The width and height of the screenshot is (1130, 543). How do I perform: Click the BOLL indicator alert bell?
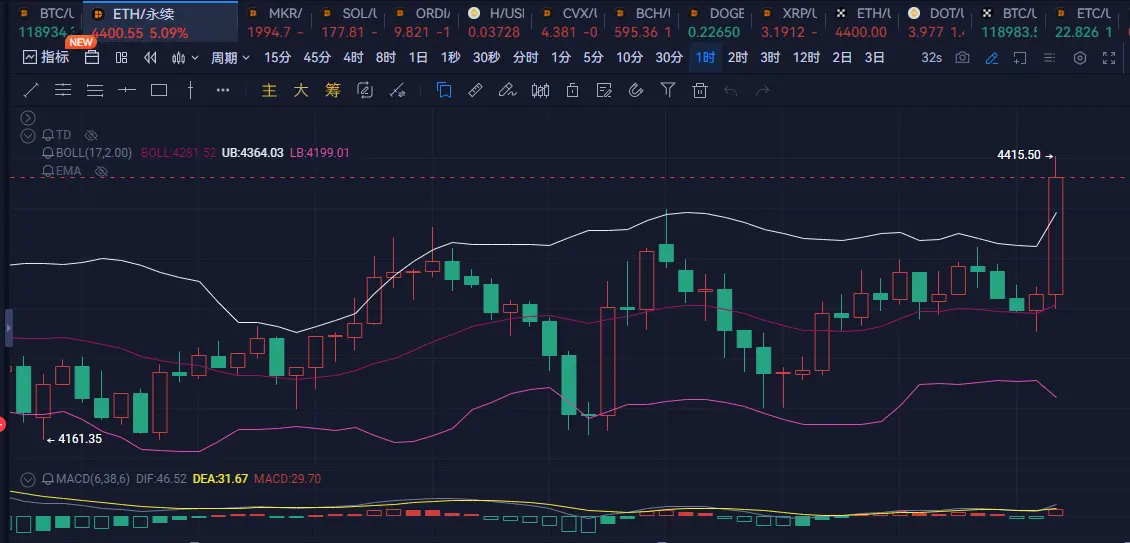click(49, 153)
